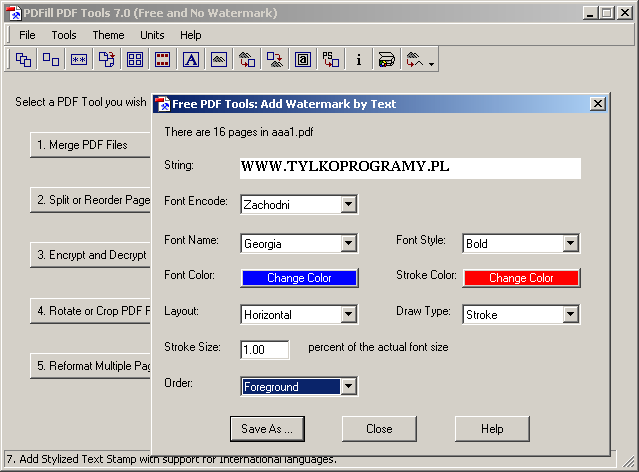This screenshot has height=472, width=639.
Task: Select the Encrypt and Decrypt asterisks toolbar icon
Action: pyautogui.click(x=79, y=60)
